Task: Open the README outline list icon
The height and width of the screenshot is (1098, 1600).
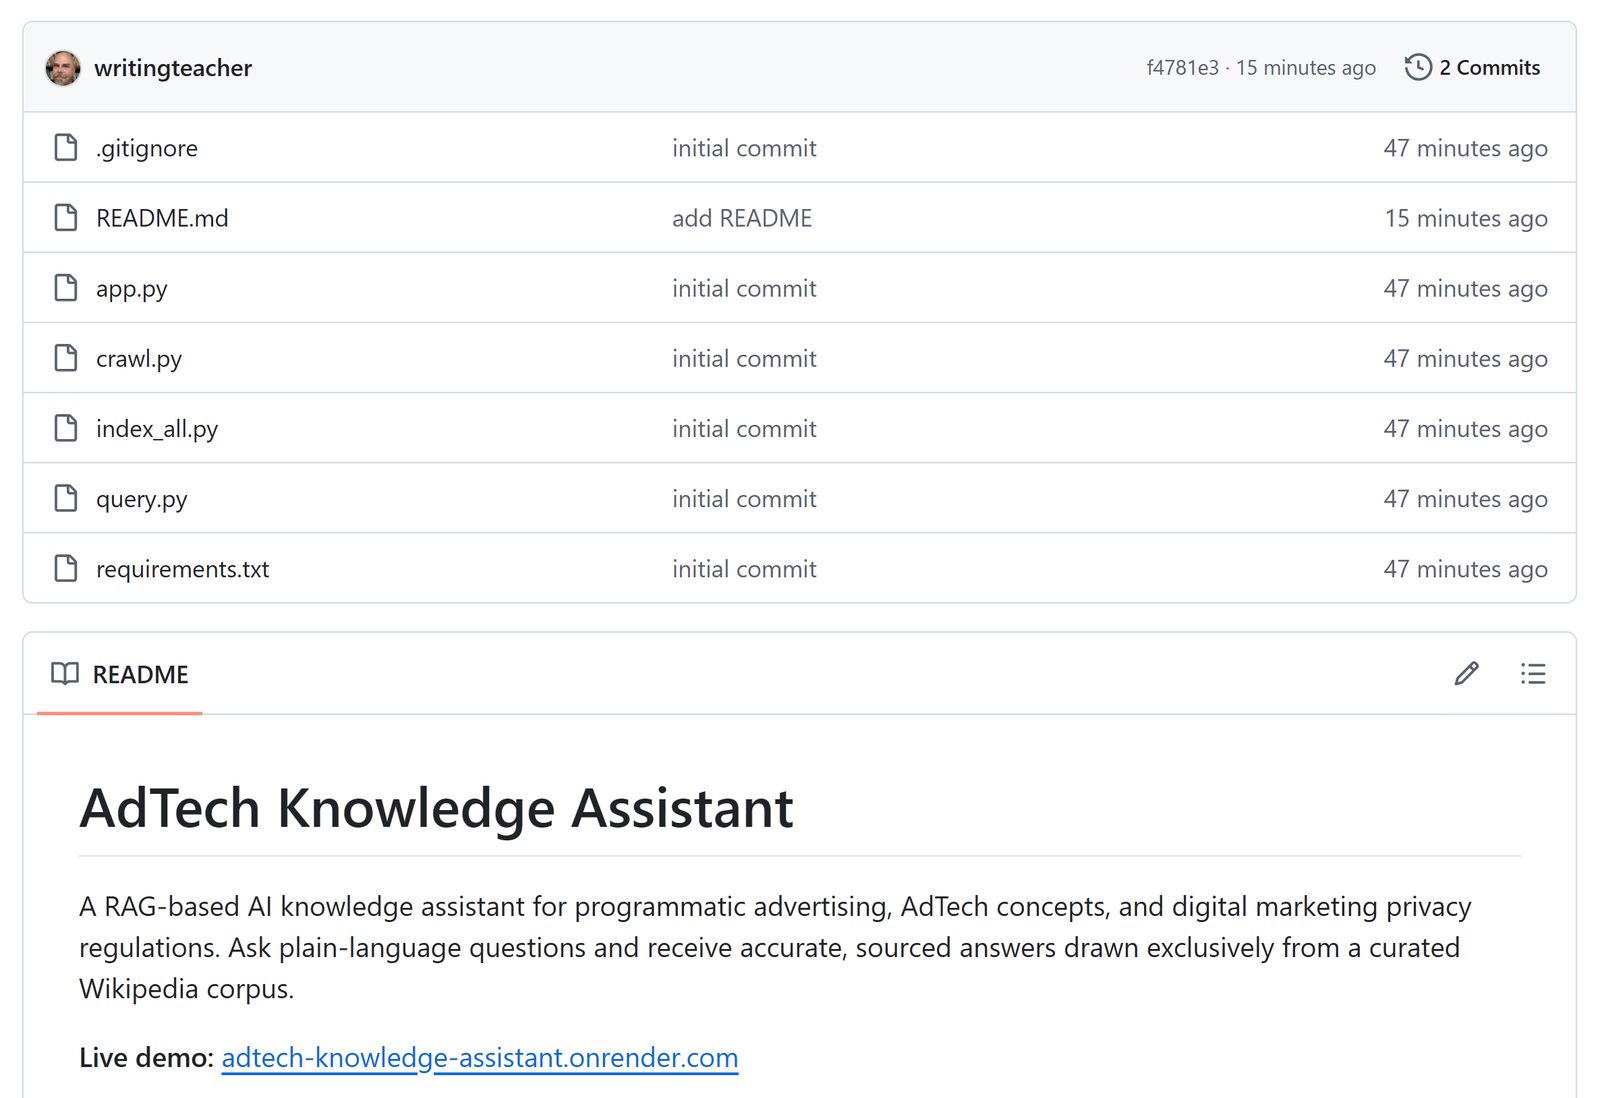Action: [1533, 674]
